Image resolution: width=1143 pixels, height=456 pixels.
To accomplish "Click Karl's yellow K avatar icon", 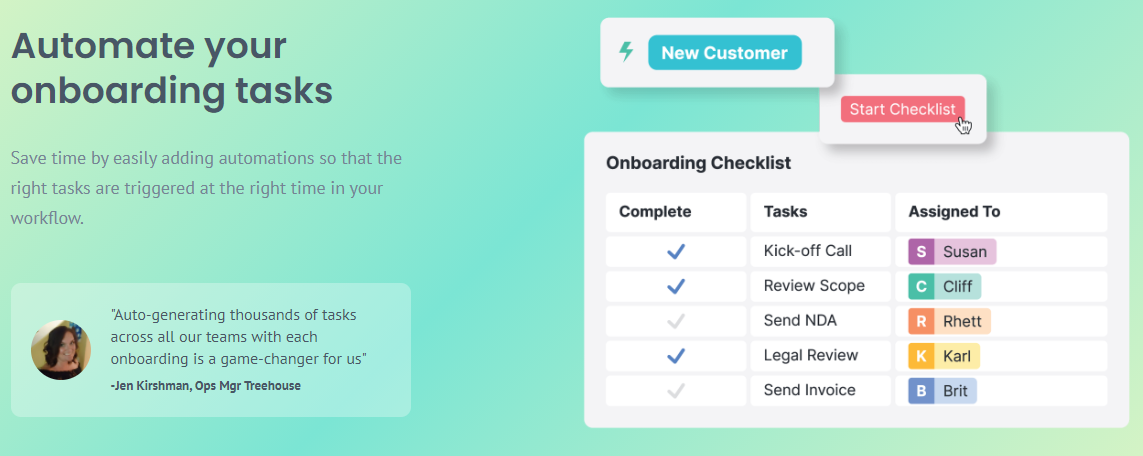I will click(921, 356).
